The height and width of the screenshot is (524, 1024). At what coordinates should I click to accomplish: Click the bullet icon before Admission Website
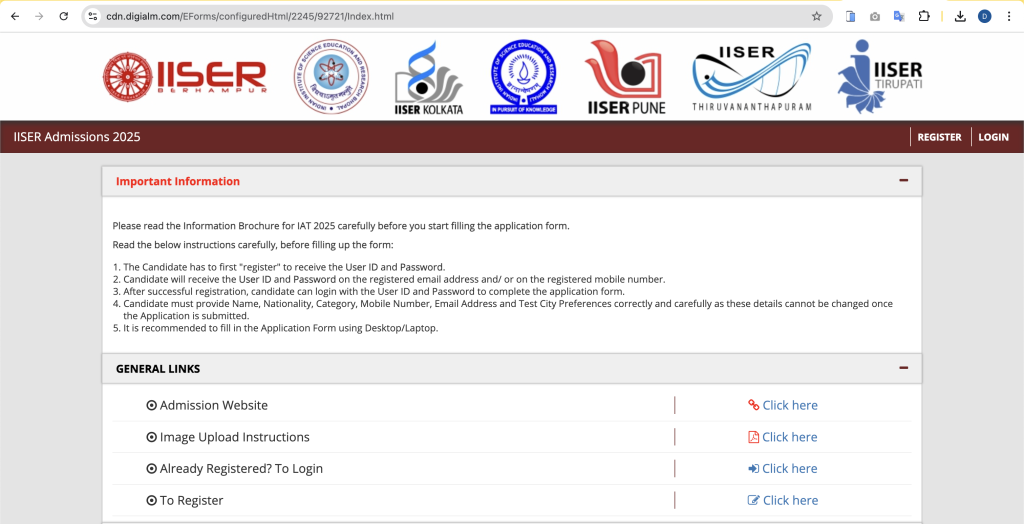[152, 405]
